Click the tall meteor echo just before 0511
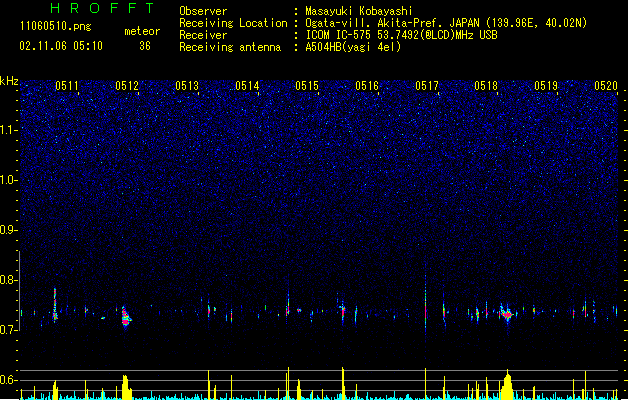 [55, 305]
